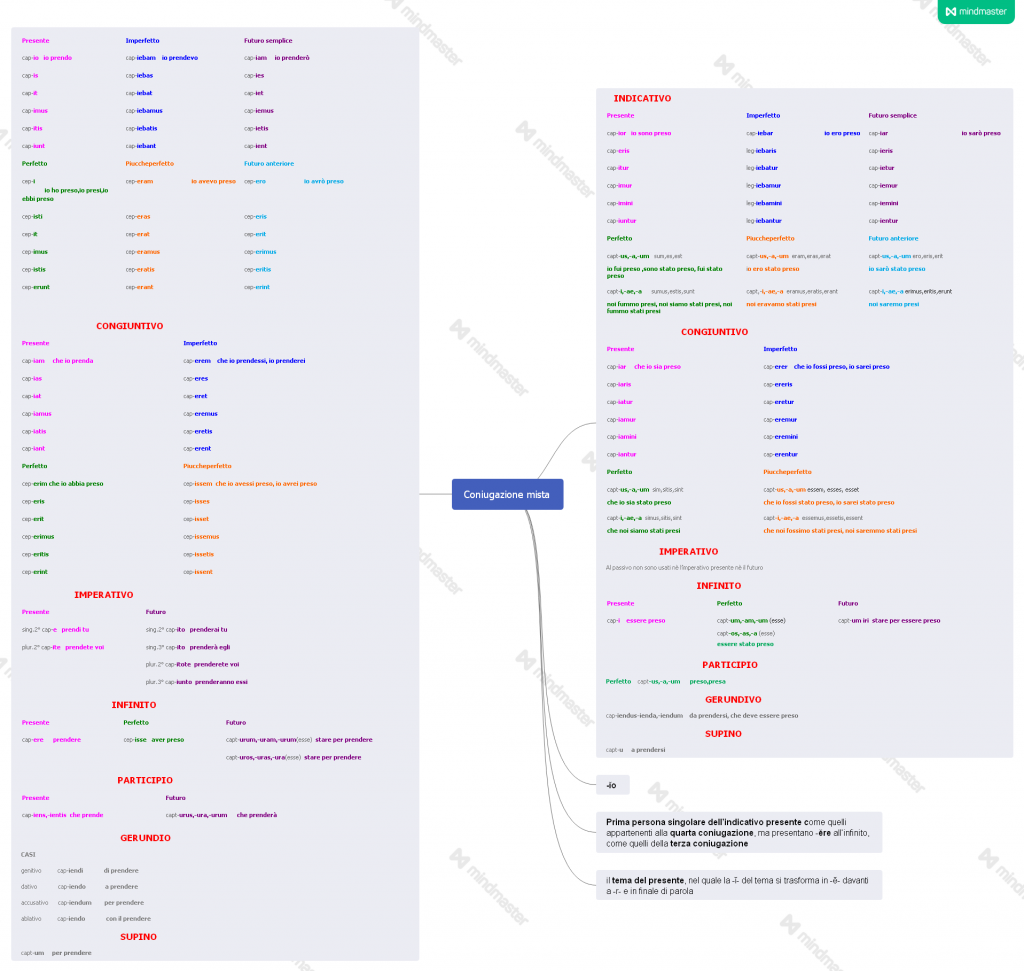Image resolution: width=1024 pixels, height=971 pixels.
Task: Click the red INDICATIVO heading
Action: tap(642, 99)
